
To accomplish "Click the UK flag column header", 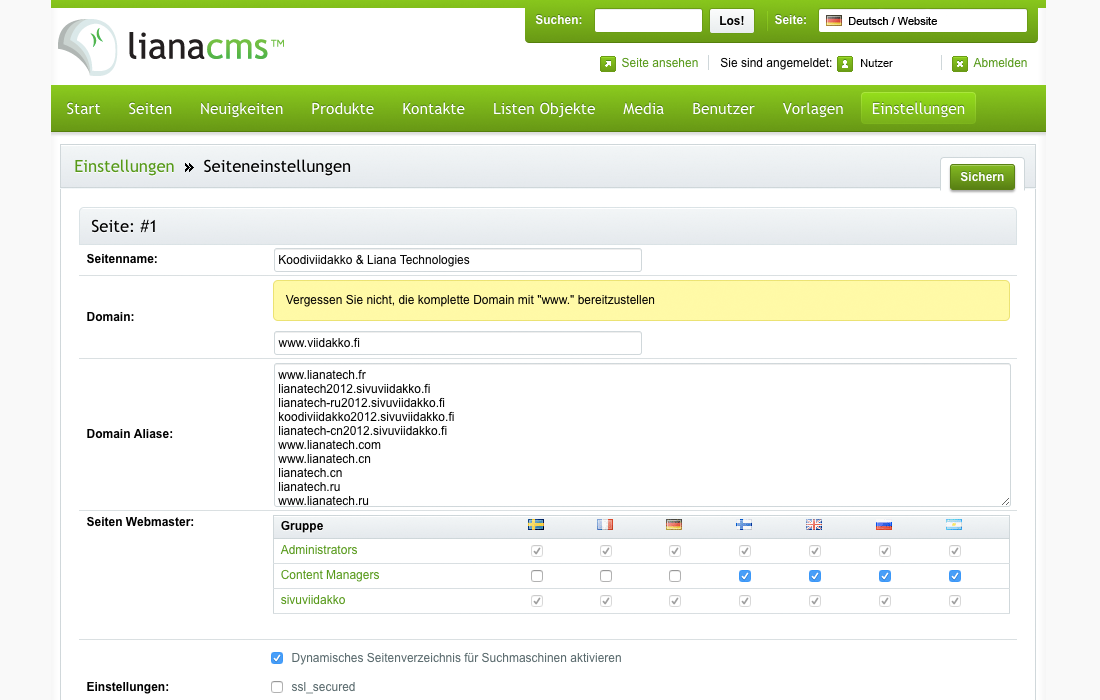I will click(814, 525).
